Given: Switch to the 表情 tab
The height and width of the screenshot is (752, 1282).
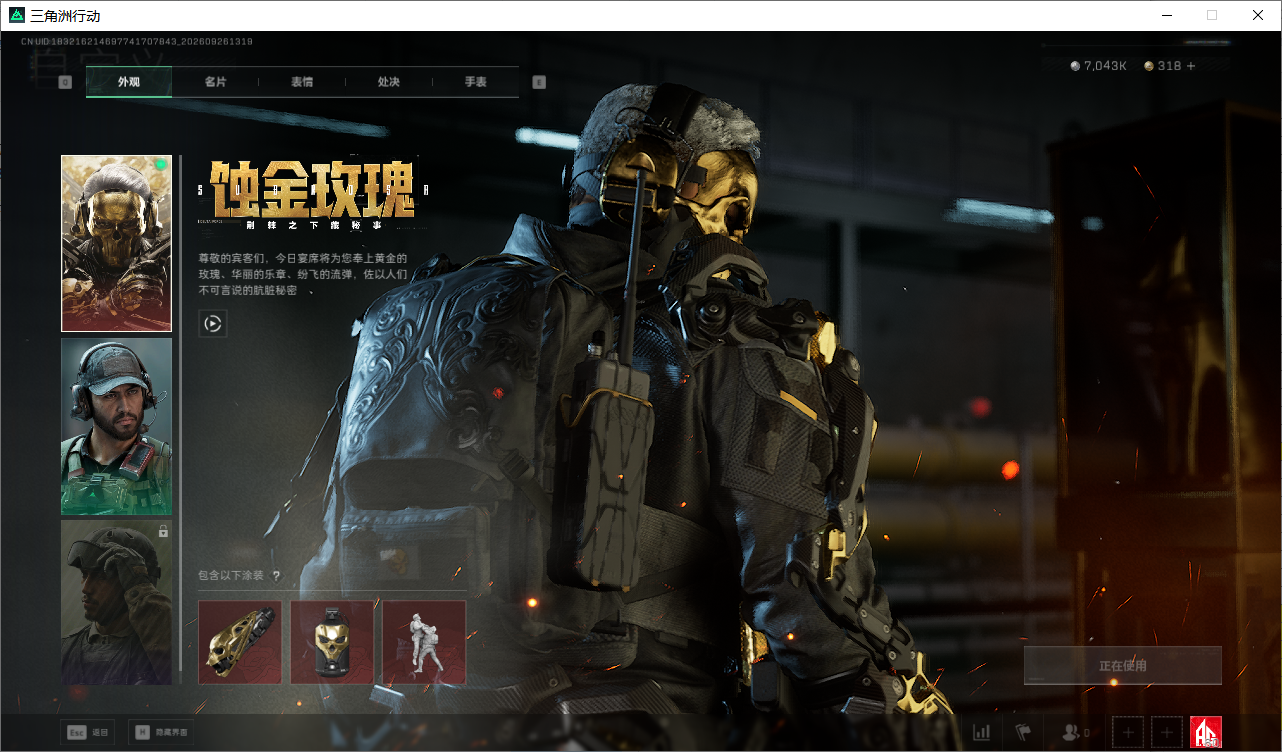Looking at the screenshot, I should [302, 82].
